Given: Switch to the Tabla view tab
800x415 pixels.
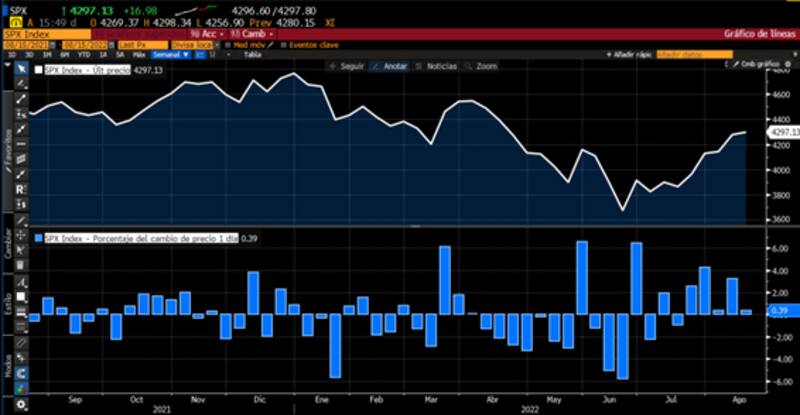Looking at the screenshot, I should point(253,55).
